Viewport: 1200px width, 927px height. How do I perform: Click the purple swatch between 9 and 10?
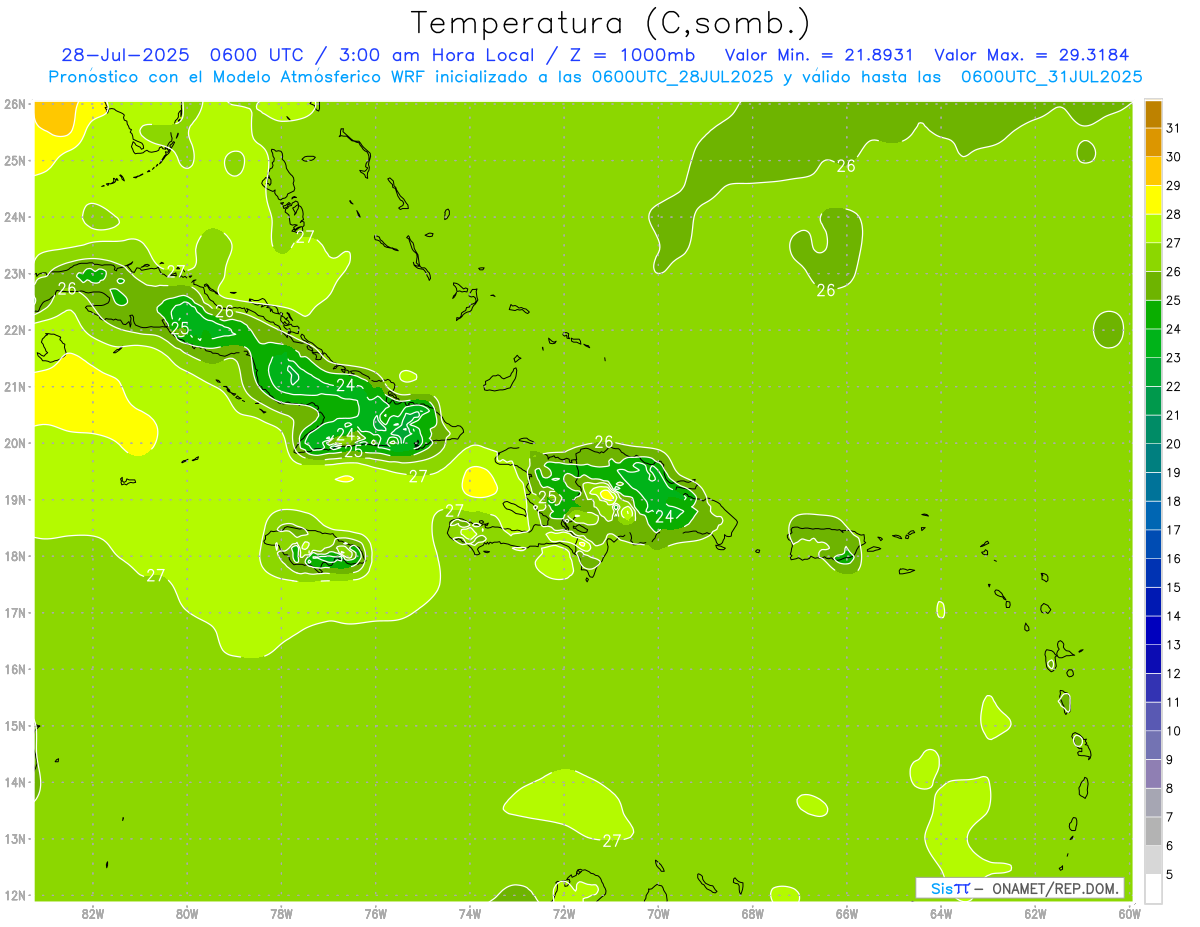1153,744
